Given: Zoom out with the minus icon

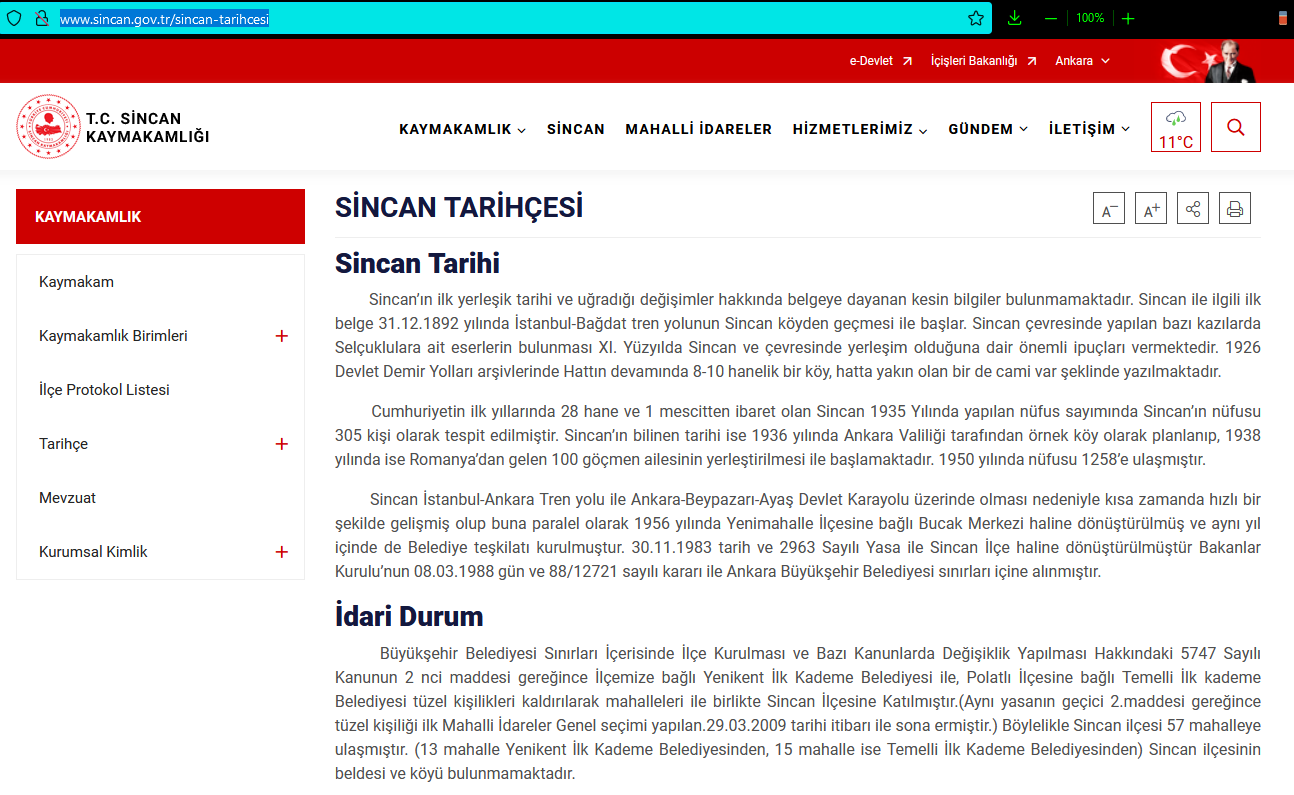Looking at the screenshot, I should pos(1051,18).
